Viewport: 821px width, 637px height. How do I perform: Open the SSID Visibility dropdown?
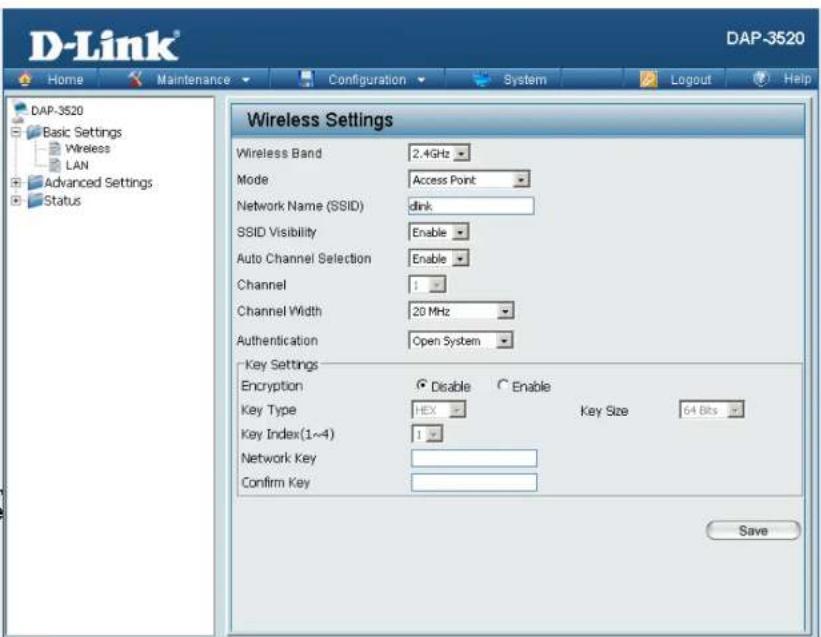click(x=439, y=232)
